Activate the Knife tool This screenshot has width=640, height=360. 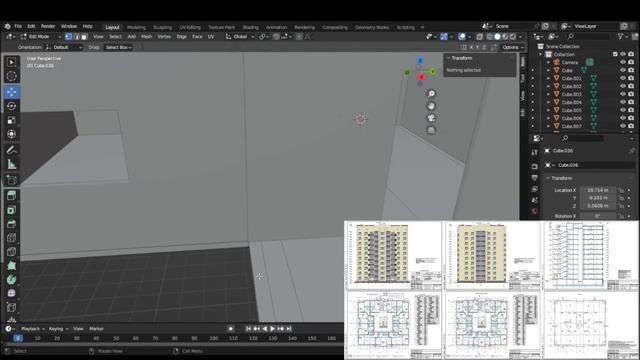11,252
